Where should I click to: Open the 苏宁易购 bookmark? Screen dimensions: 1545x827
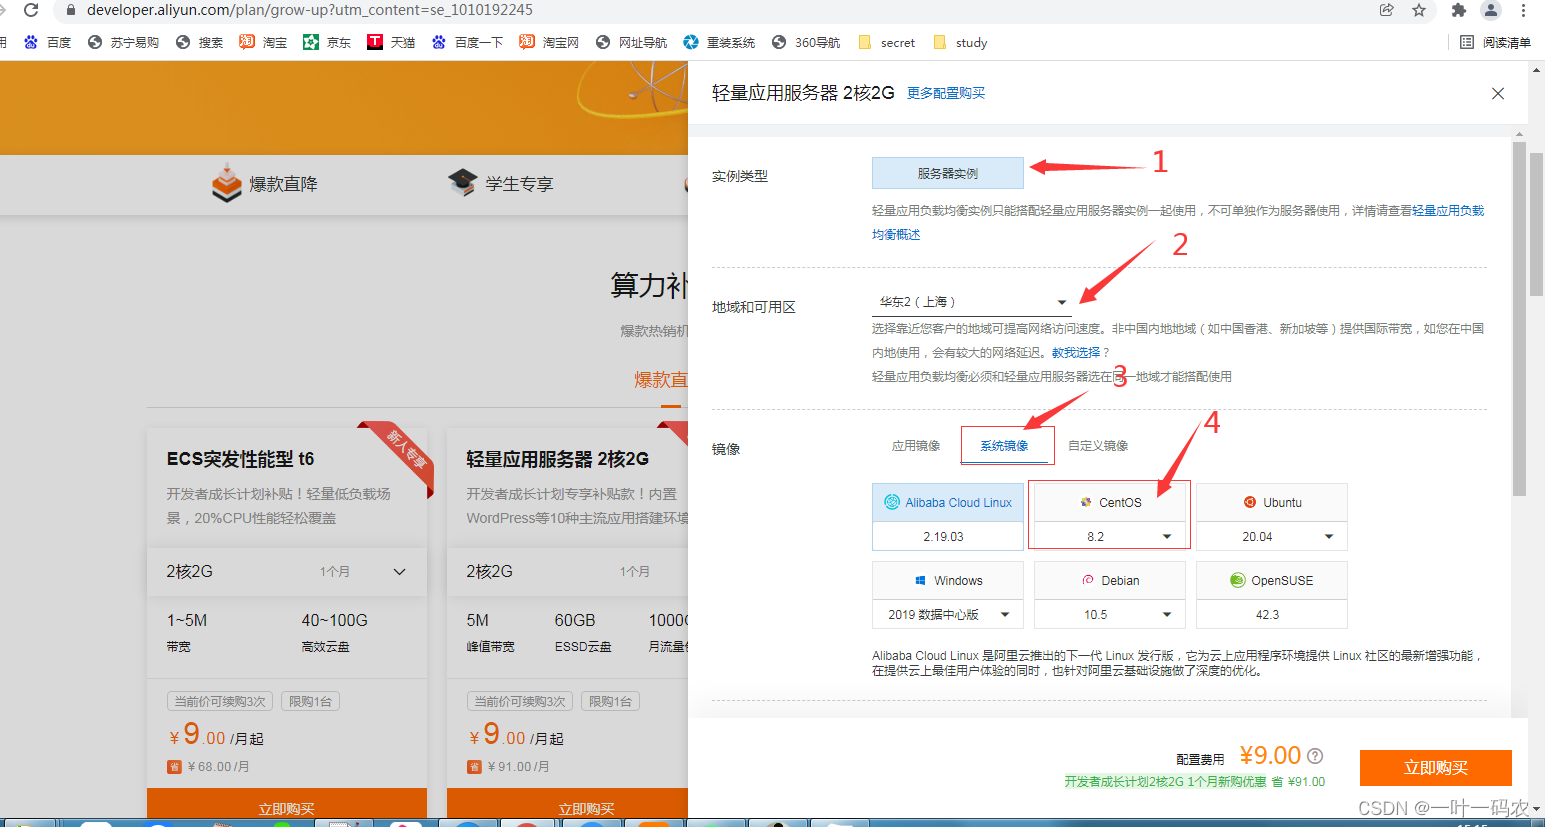tap(124, 42)
